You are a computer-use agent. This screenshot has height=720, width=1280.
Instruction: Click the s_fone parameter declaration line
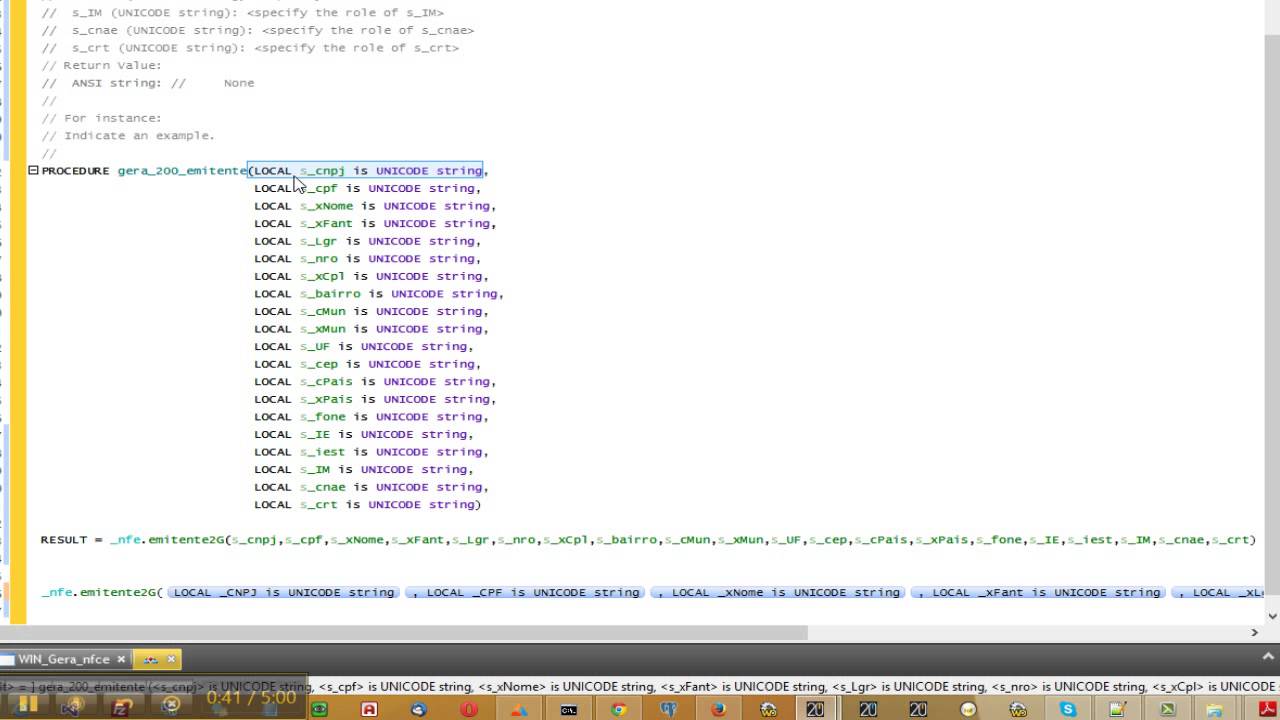tap(371, 416)
